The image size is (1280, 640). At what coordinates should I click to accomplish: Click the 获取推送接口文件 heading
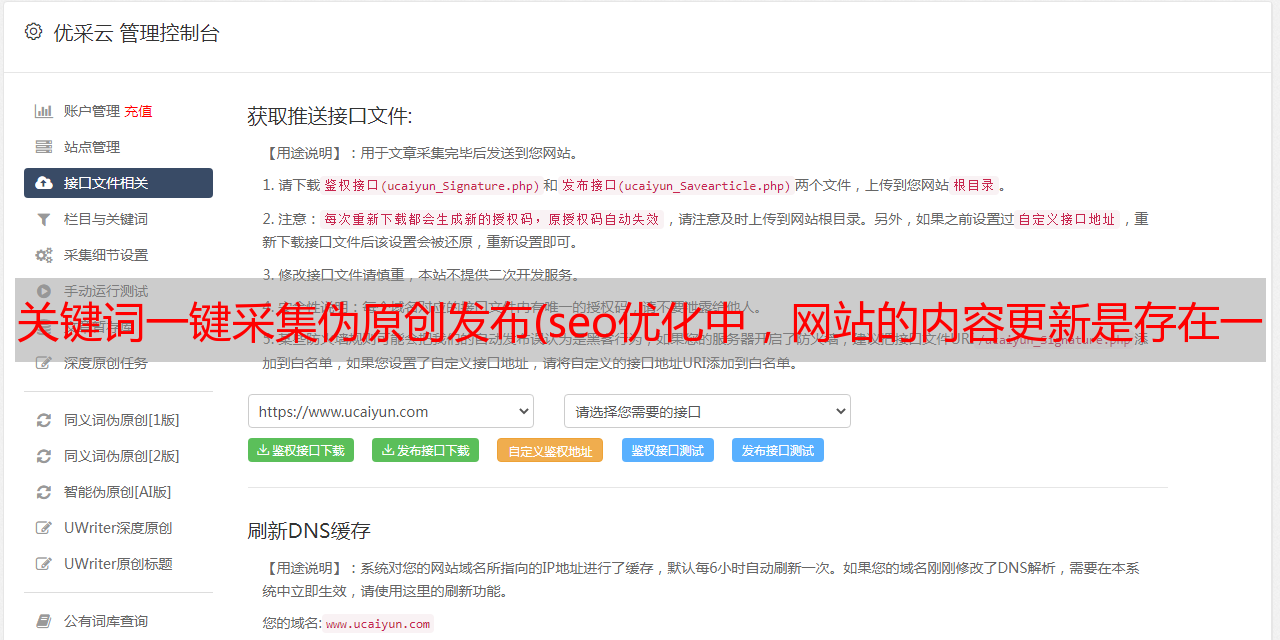click(330, 116)
